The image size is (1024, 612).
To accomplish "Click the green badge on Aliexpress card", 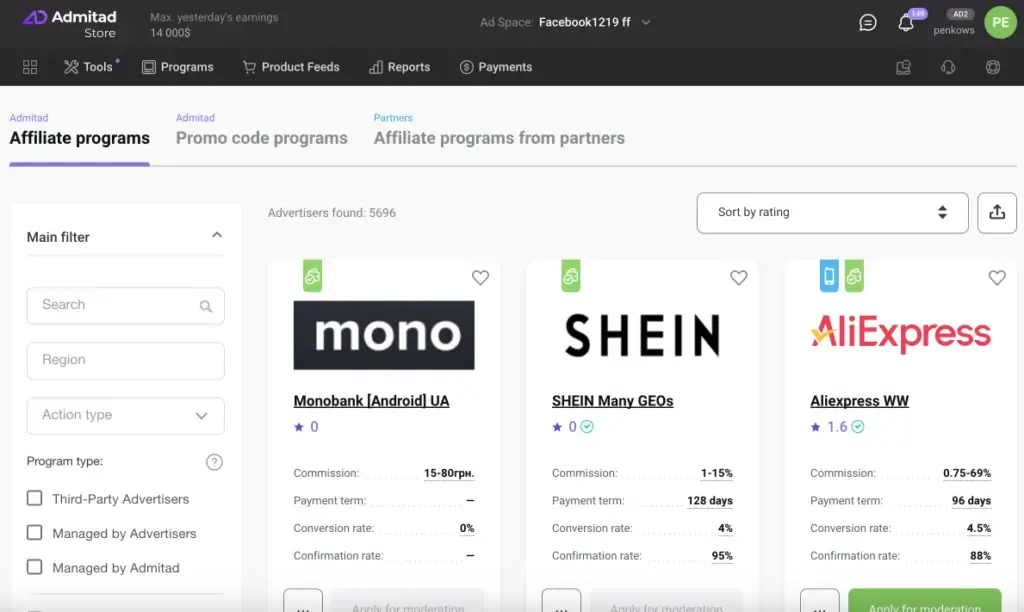I will click(x=854, y=276).
